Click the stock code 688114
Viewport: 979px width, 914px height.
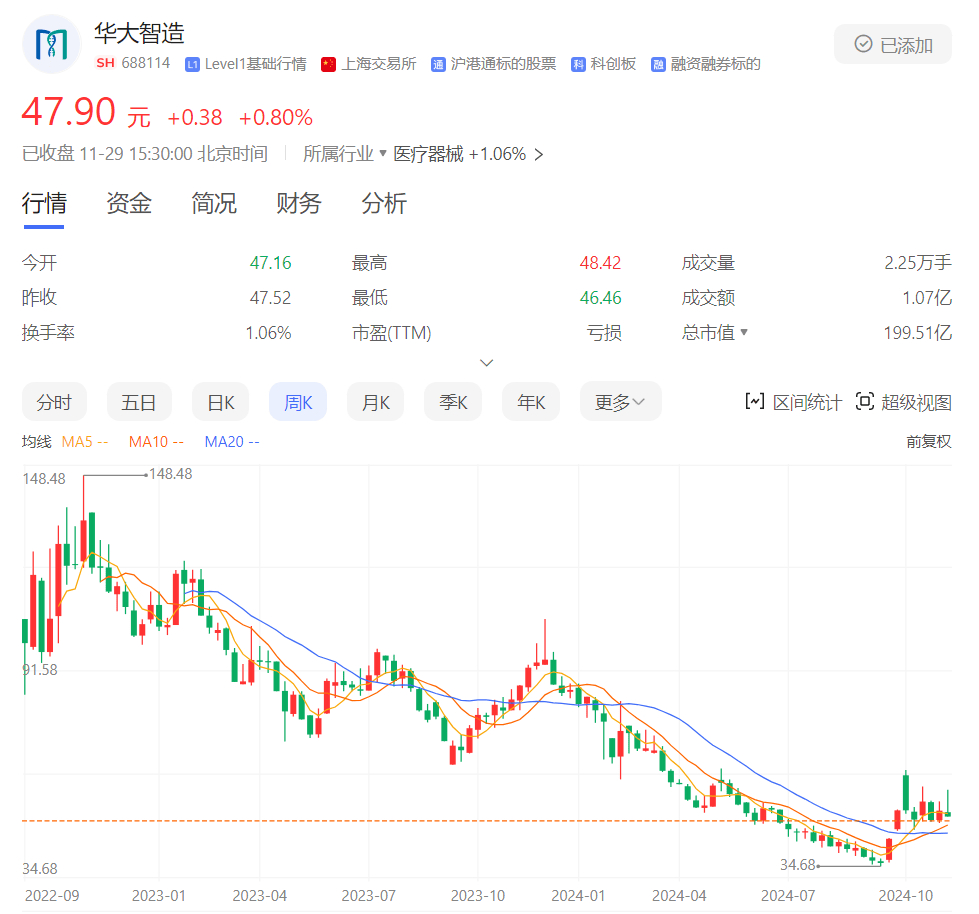point(146,63)
